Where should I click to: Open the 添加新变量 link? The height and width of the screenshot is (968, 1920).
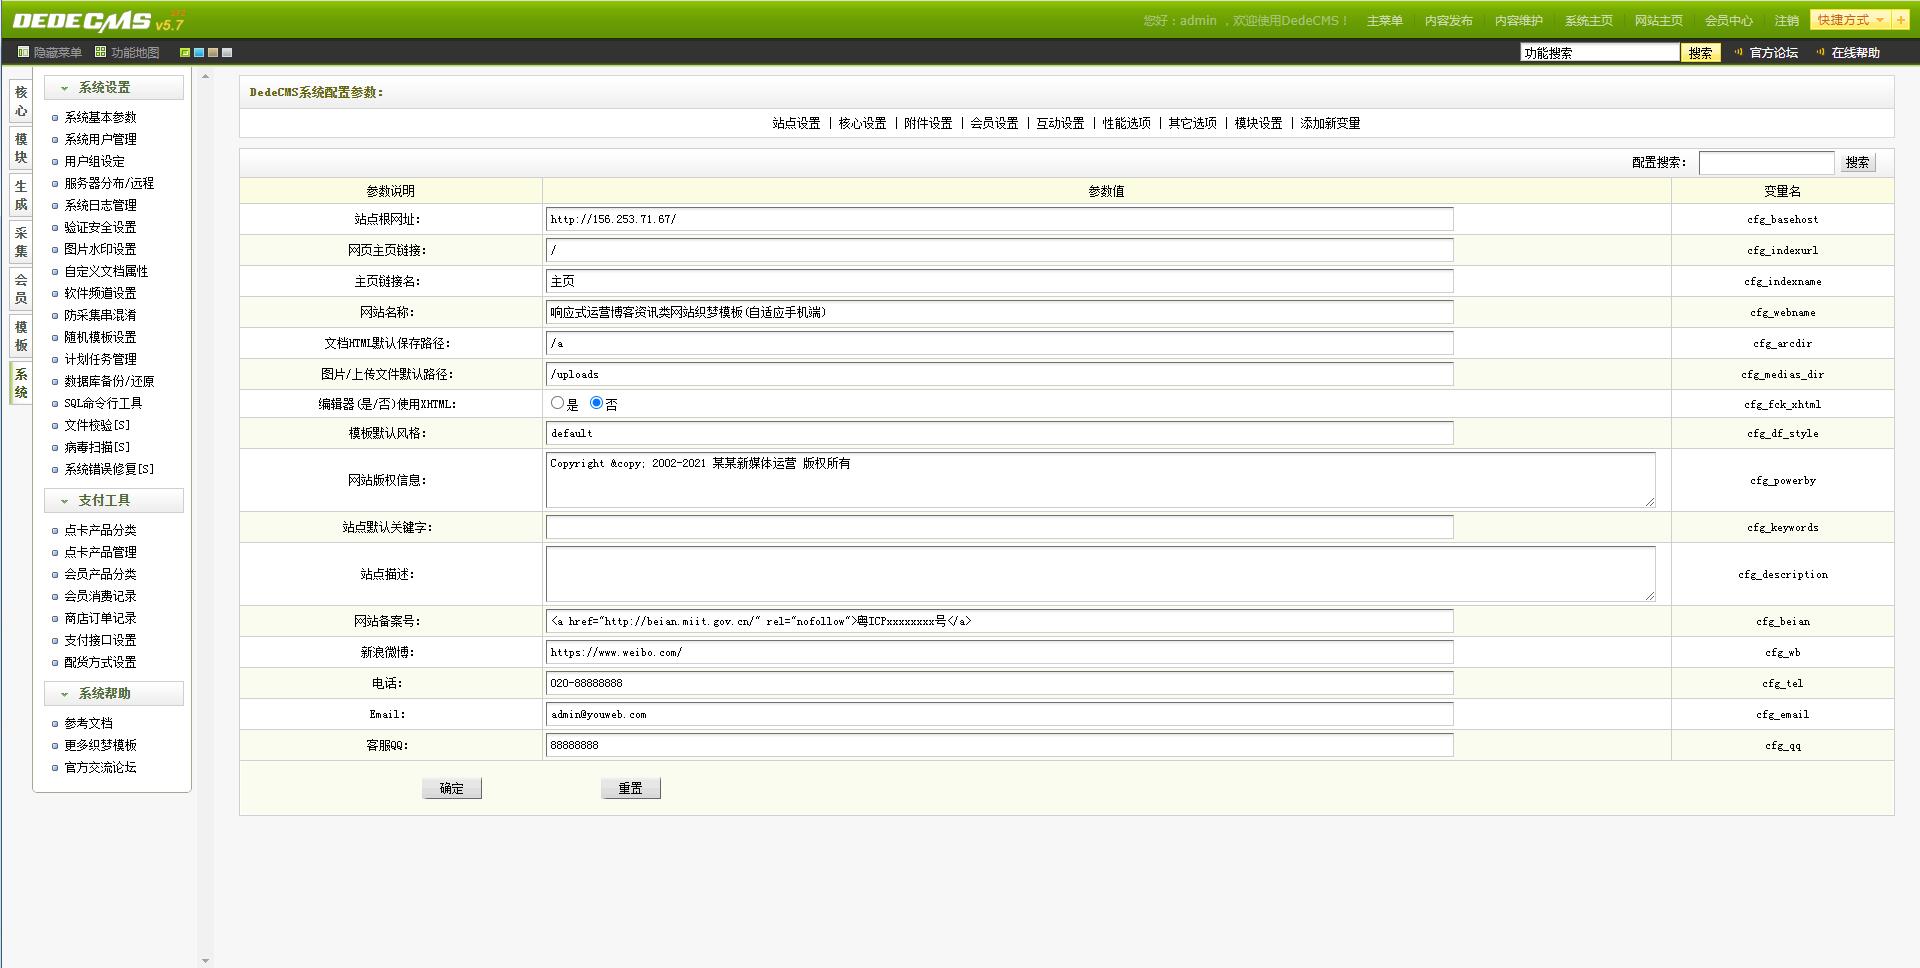1330,123
